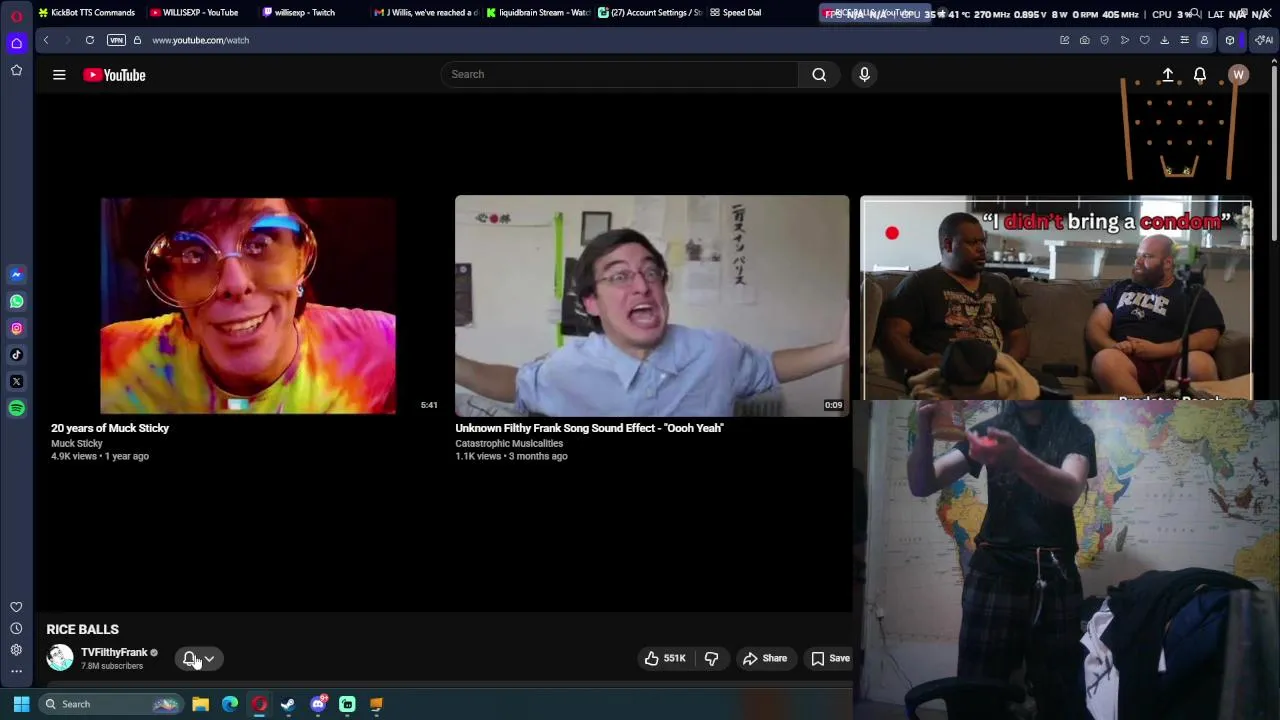Open Microsoft Edge from the taskbar

click(x=230, y=704)
